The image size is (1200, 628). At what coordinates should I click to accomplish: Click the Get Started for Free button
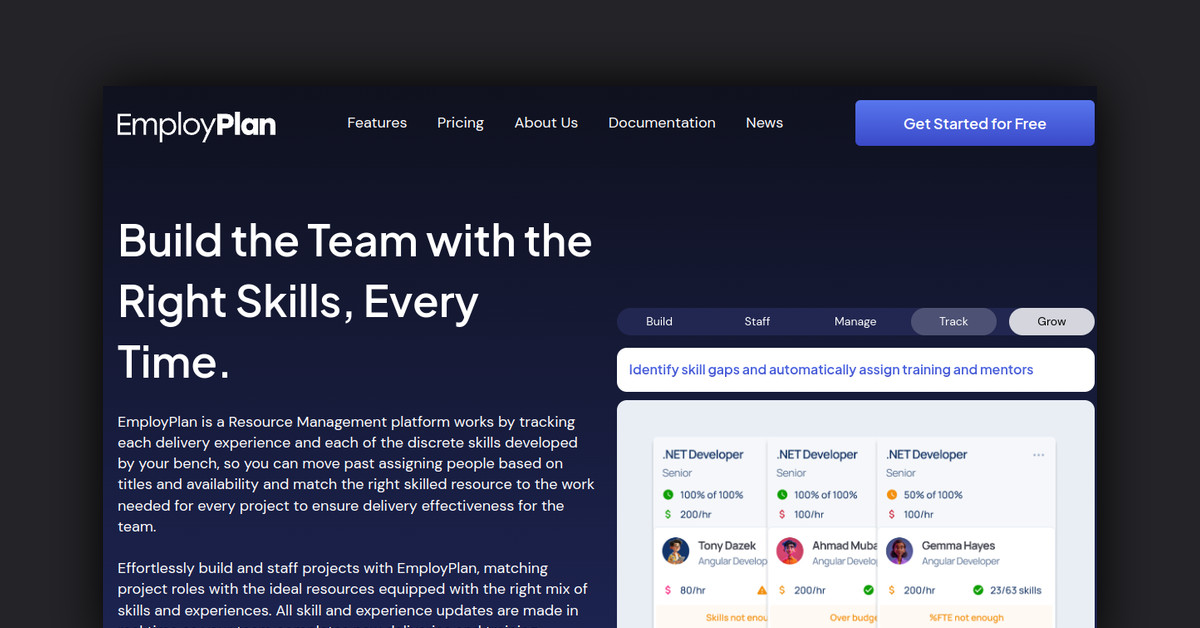(974, 124)
